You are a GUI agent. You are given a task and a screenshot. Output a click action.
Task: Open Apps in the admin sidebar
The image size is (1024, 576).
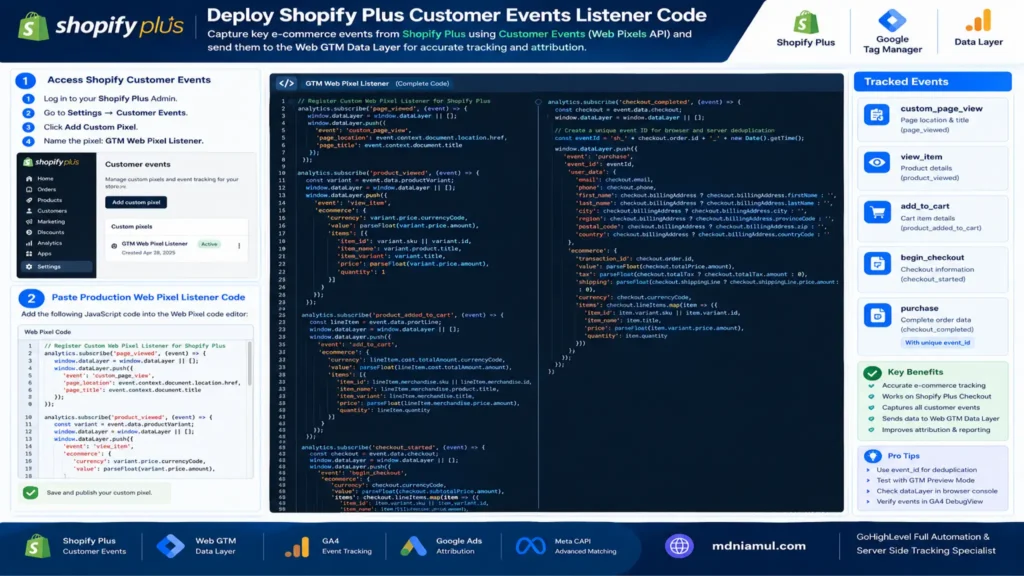(44, 253)
